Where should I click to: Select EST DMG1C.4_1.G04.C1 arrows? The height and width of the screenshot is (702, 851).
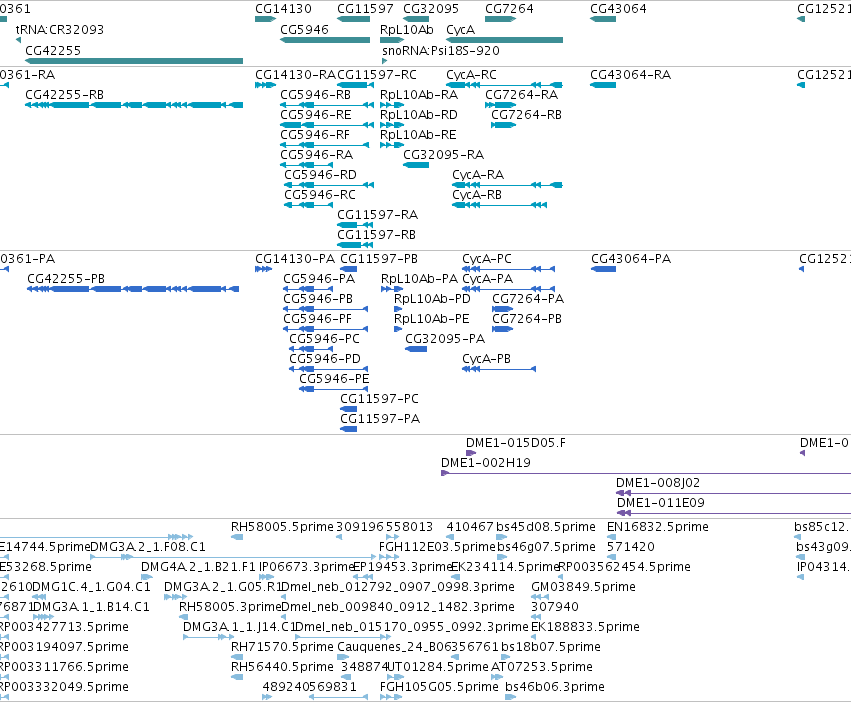tap(39, 597)
